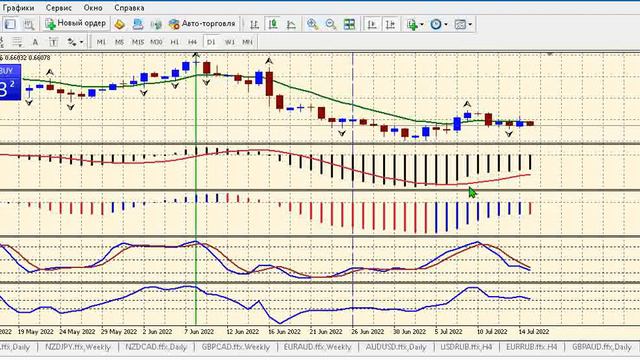The width and height of the screenshot is (640, 360).
Task: Select the D1 timeframe
Action: tap(211, 42)
